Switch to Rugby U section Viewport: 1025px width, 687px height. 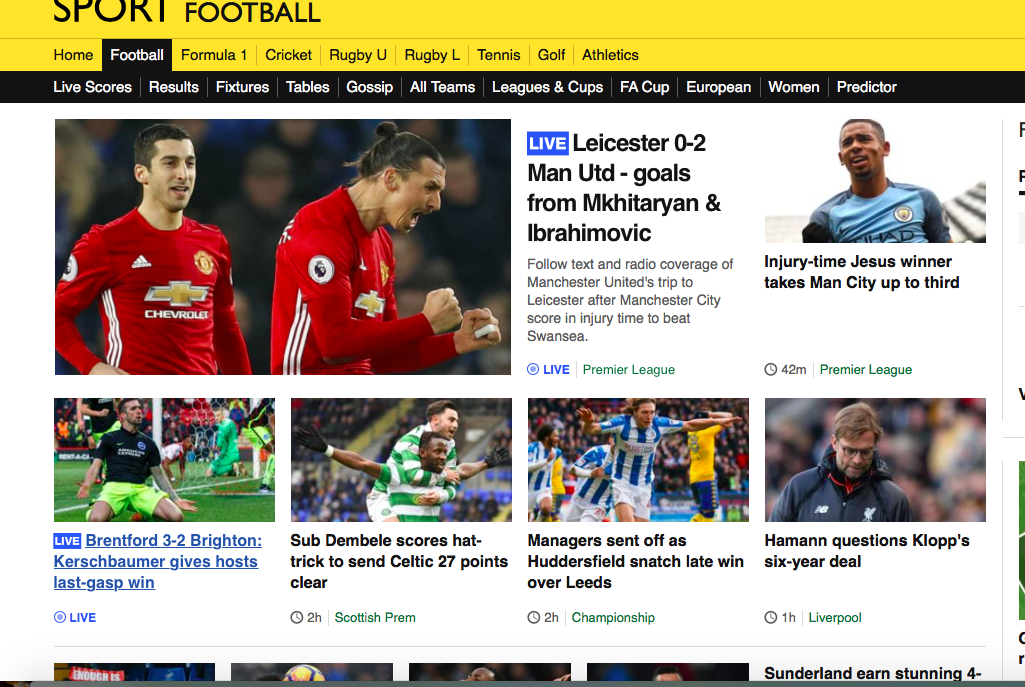[358, 55]
